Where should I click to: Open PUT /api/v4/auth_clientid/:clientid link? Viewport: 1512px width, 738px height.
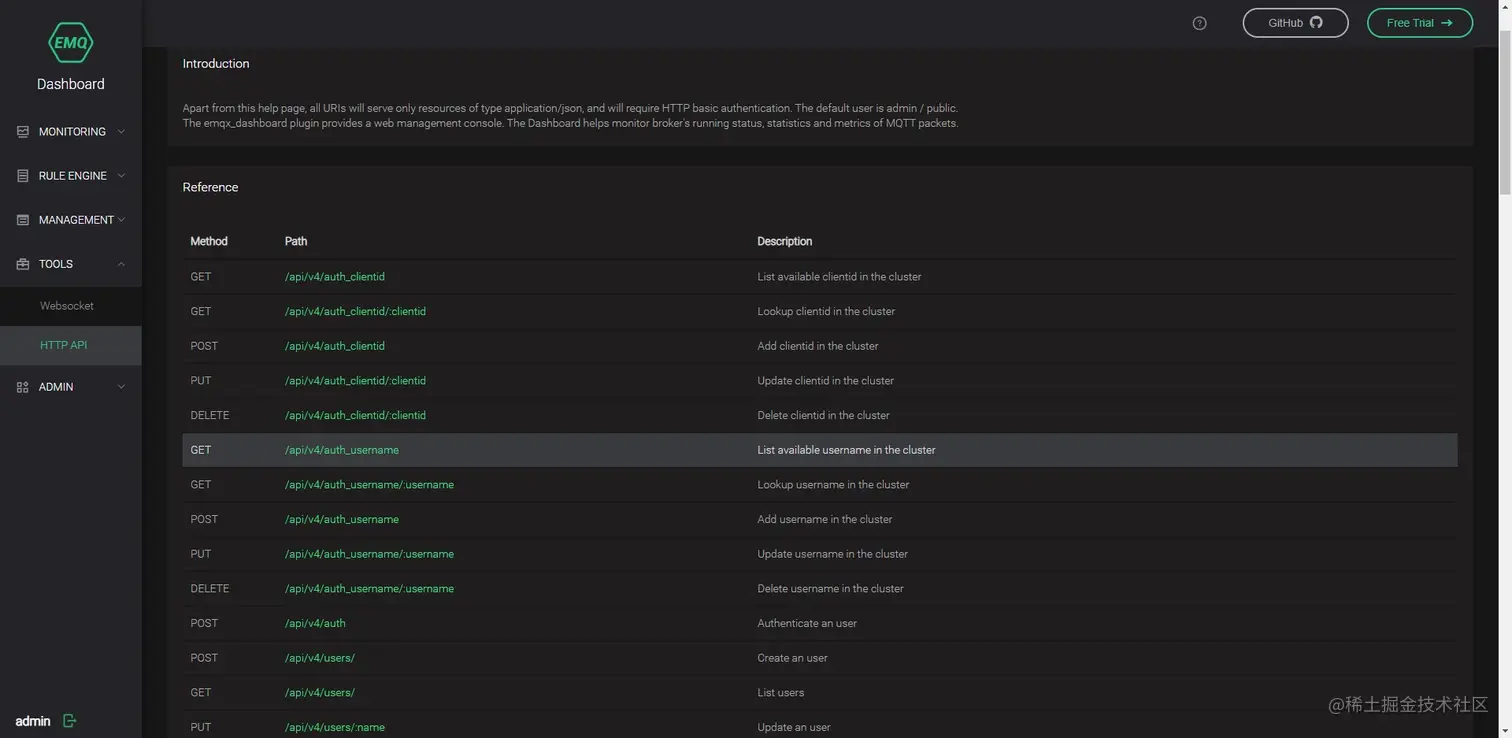[x=355, y=381]
